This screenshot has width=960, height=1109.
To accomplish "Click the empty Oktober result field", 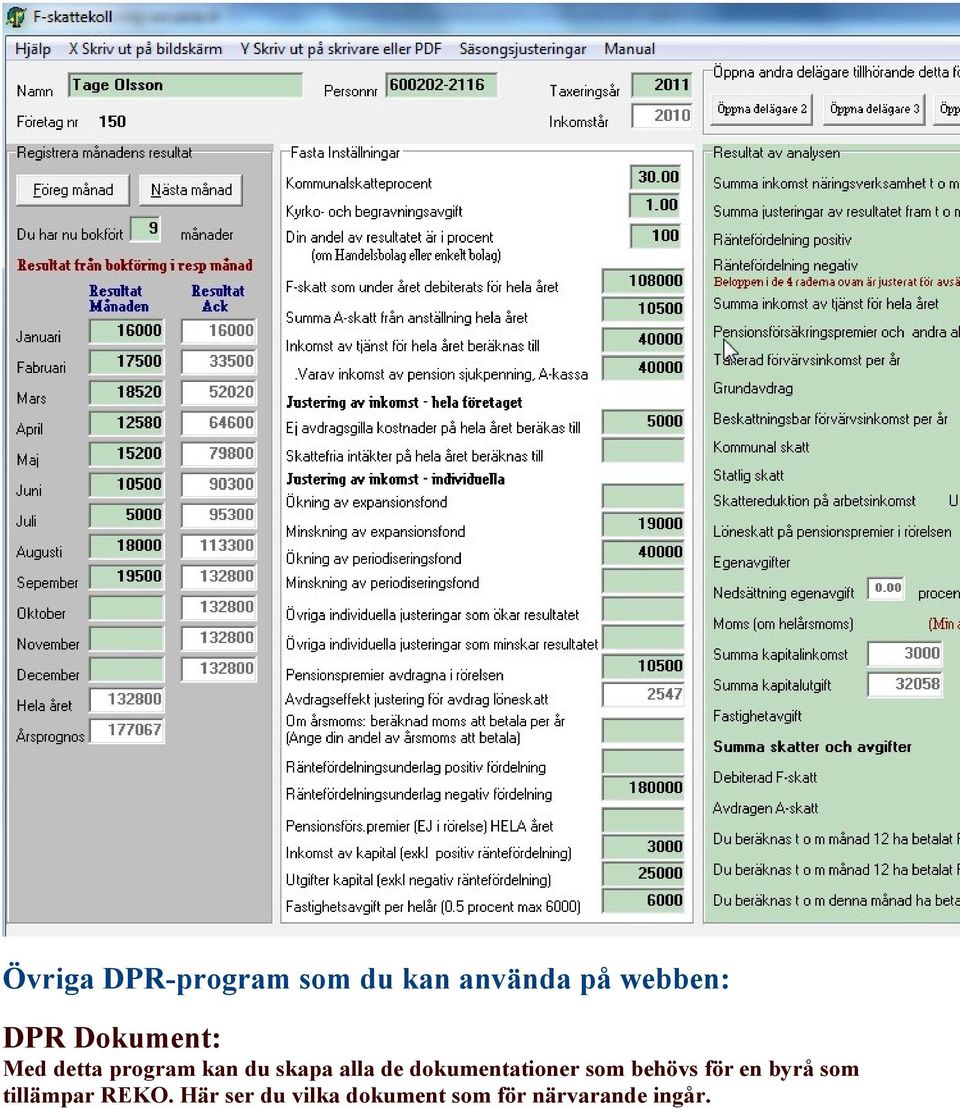I will 127,608.
